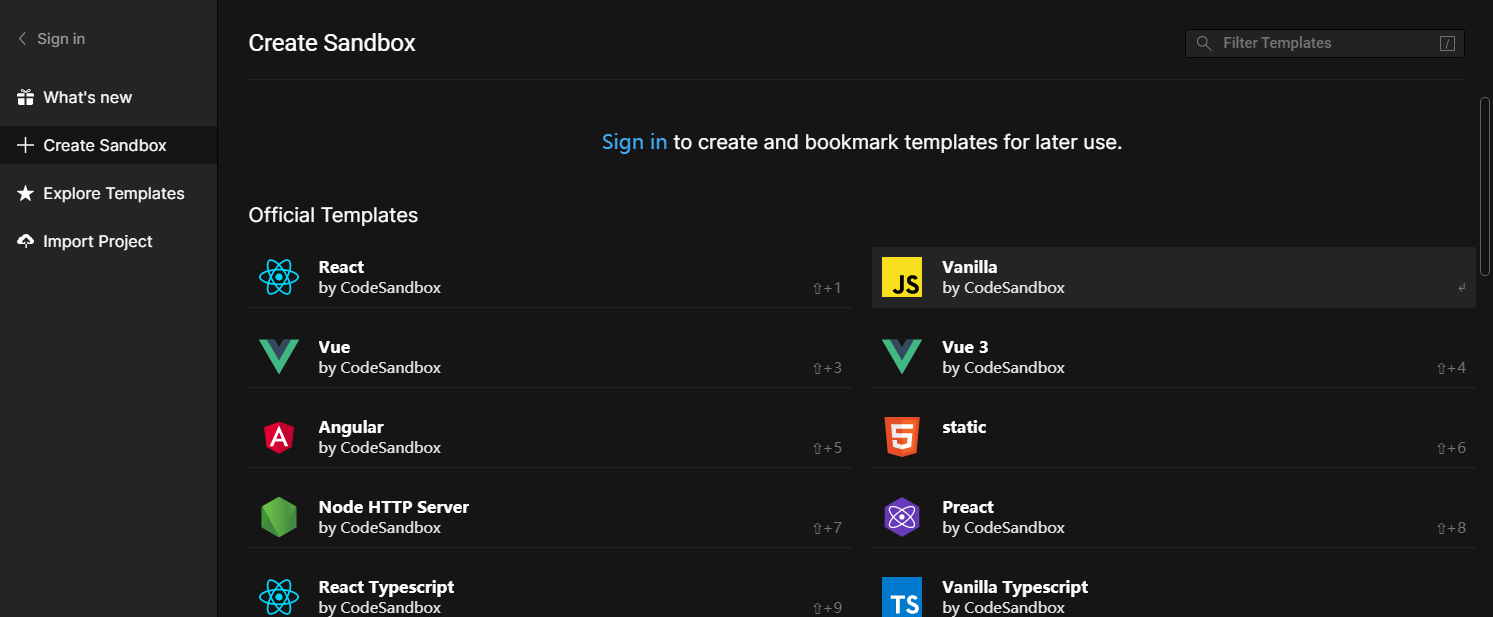Click "by CodeSandbox" under Angular
Screen dimensions: 1493x617
click(x=380, y=447)
